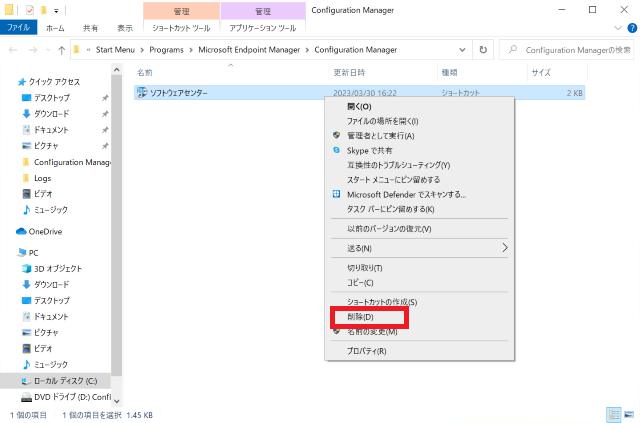This screenshot has height=423, width=640.
Task: Open the 3D オブジェクト folder
Action: pos(57,268)
